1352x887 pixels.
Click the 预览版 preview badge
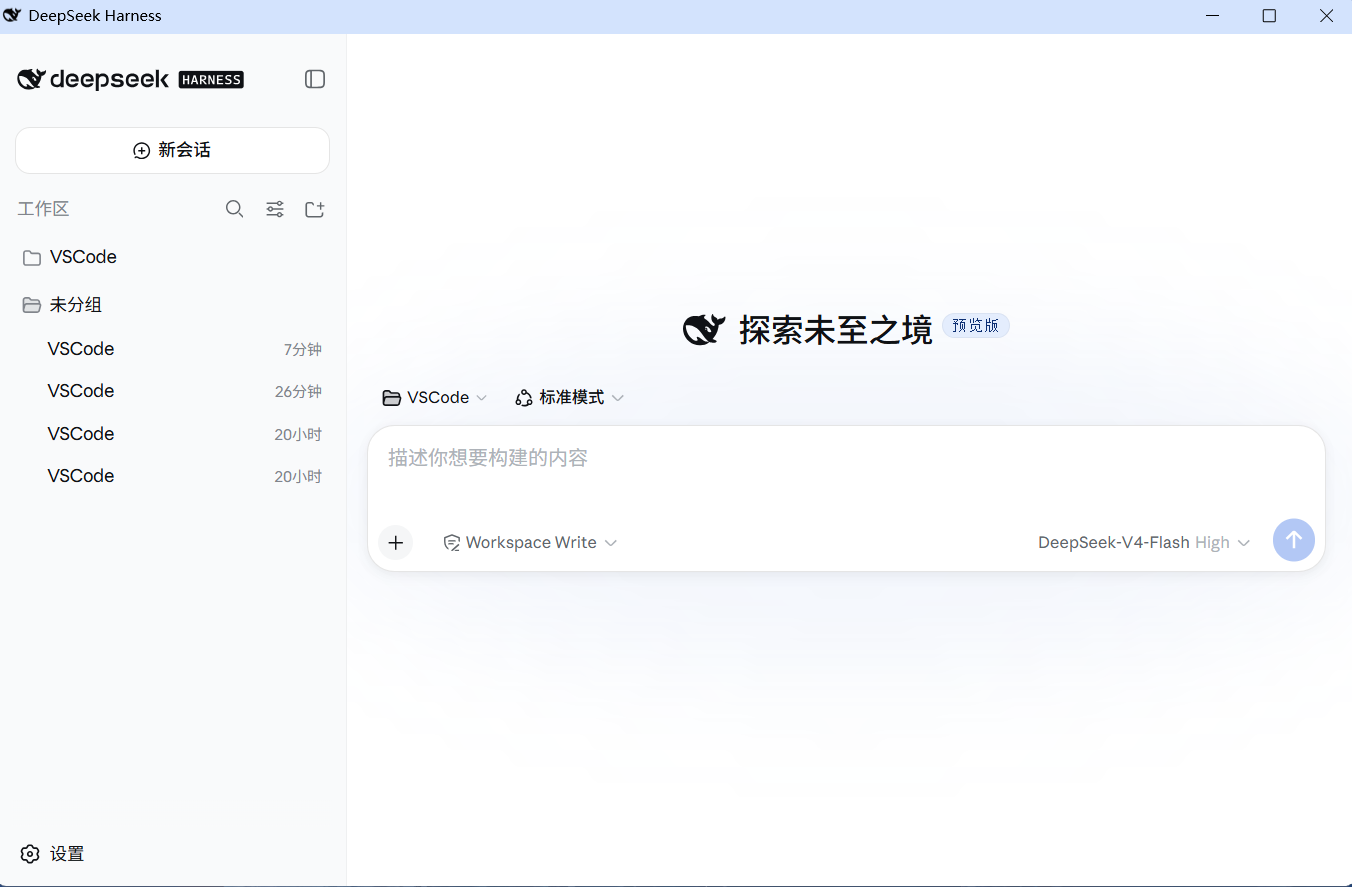976,326
